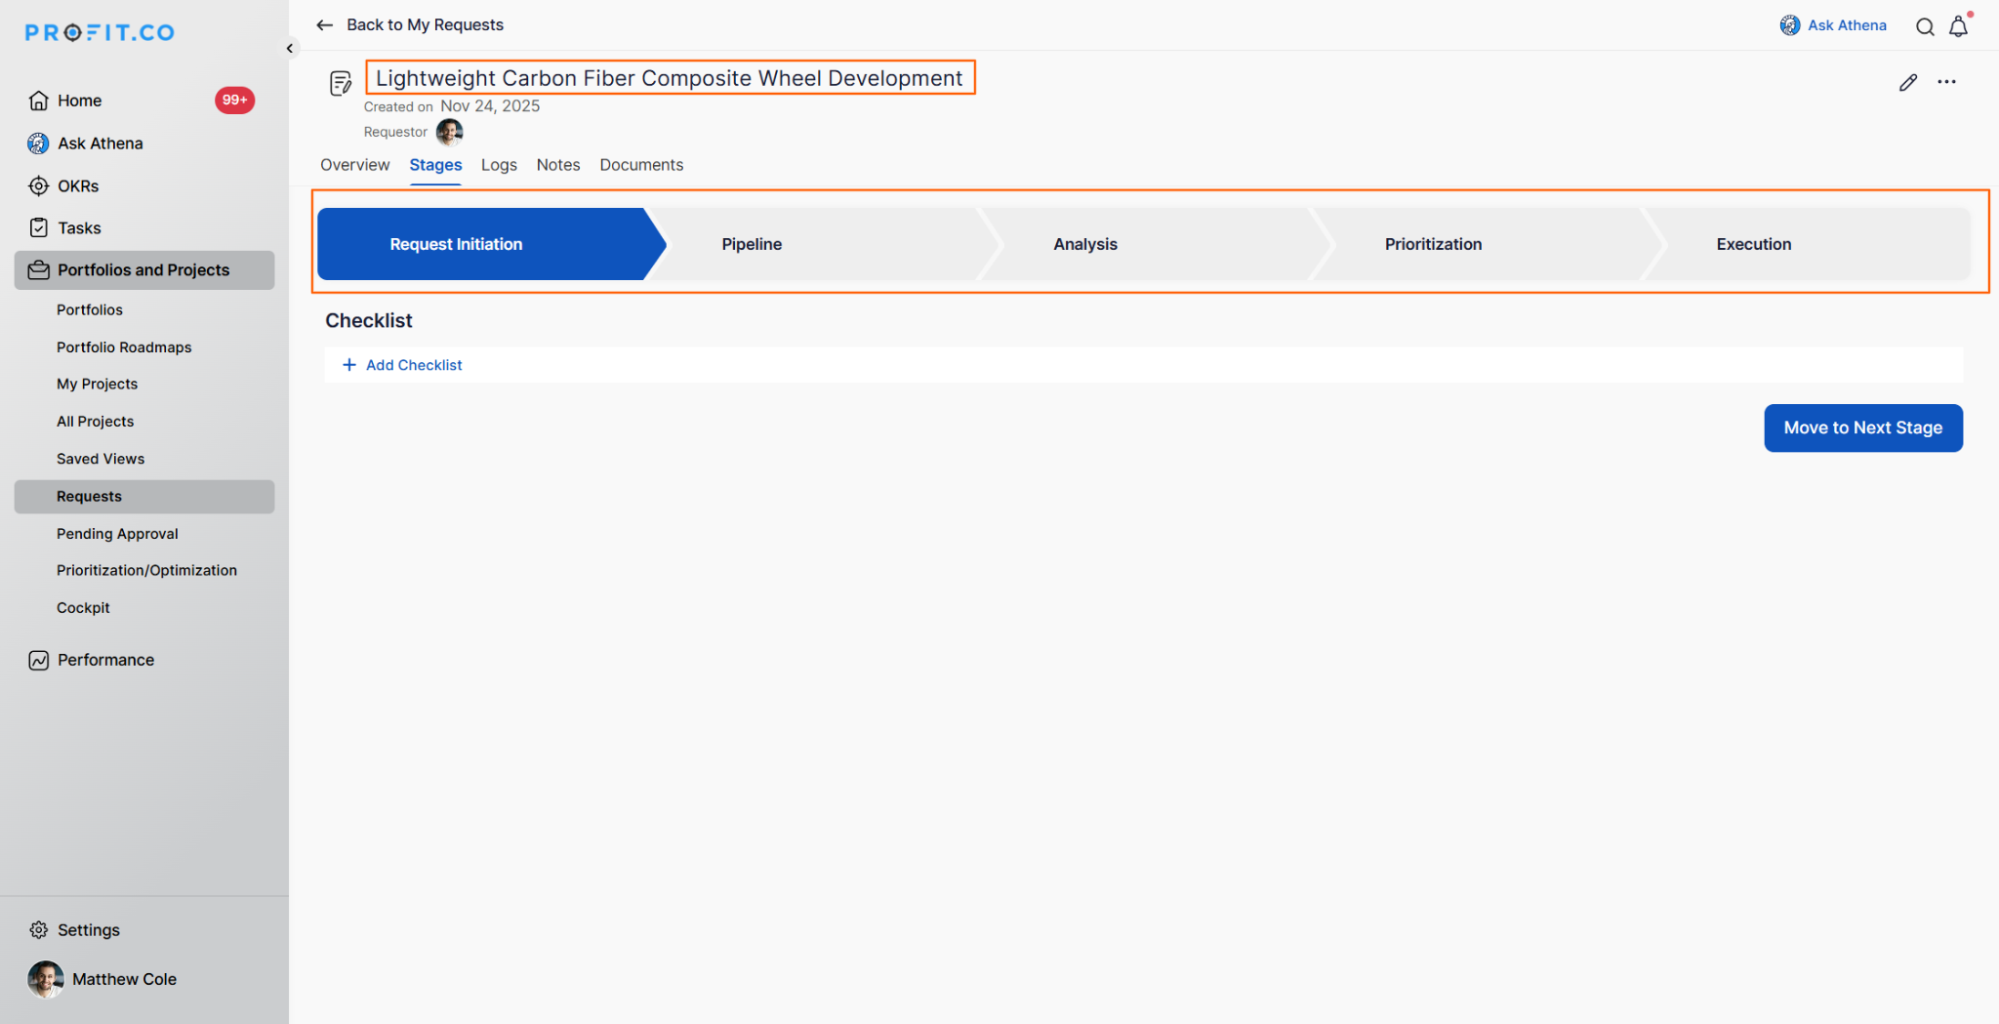Click the Settings gear icon

click(39, 930)
